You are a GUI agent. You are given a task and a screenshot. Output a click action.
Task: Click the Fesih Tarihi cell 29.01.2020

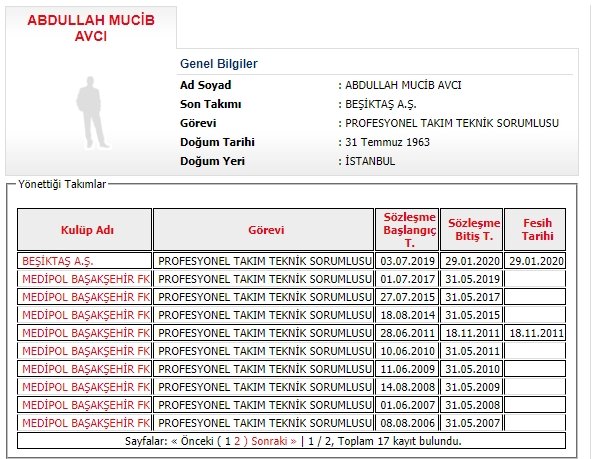tap(536, 261)
